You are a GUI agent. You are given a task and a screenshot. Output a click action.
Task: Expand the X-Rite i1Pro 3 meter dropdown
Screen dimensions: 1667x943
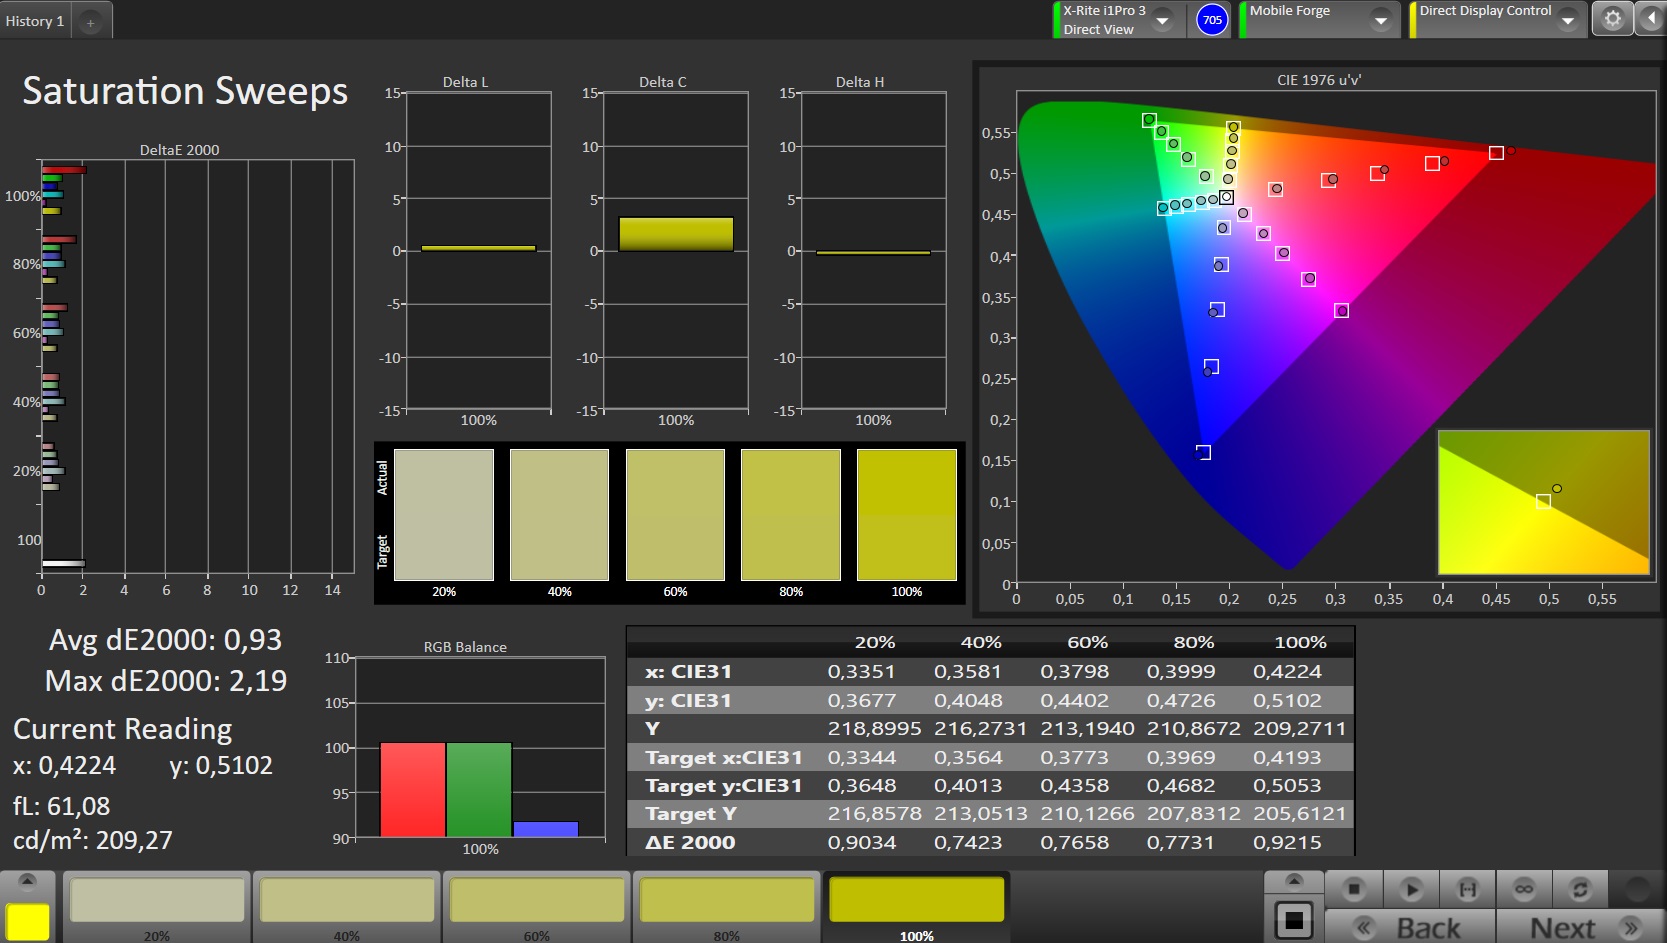tap(1162, 20)
